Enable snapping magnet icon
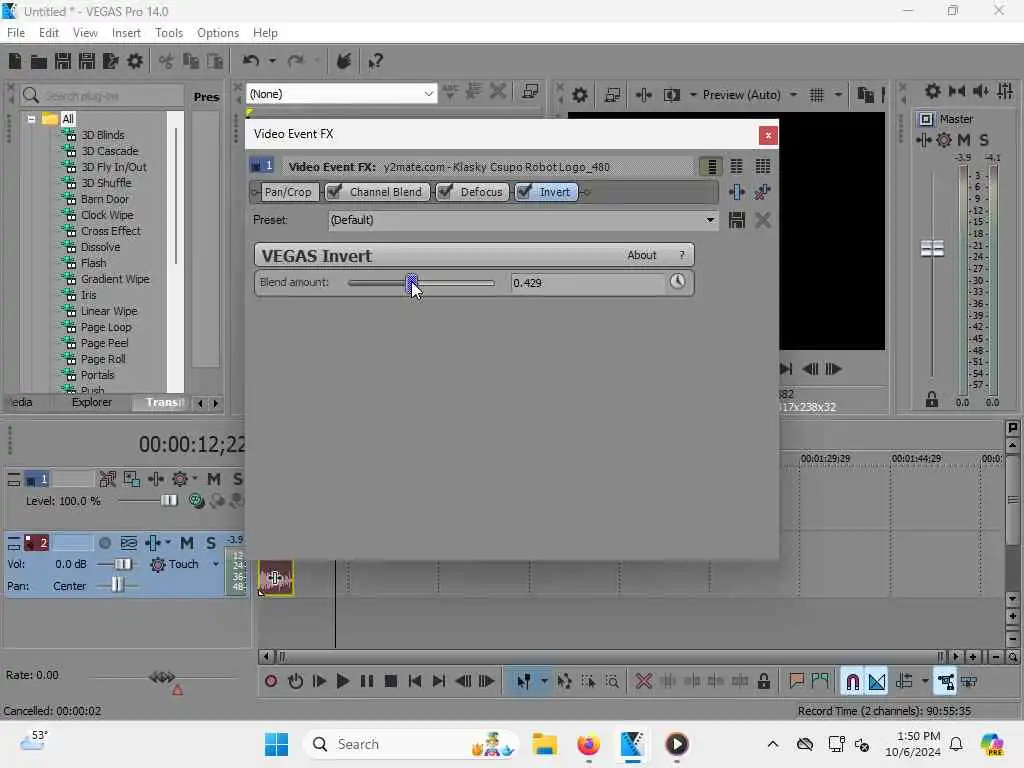 pyautogui.click(x=852, y=682)
